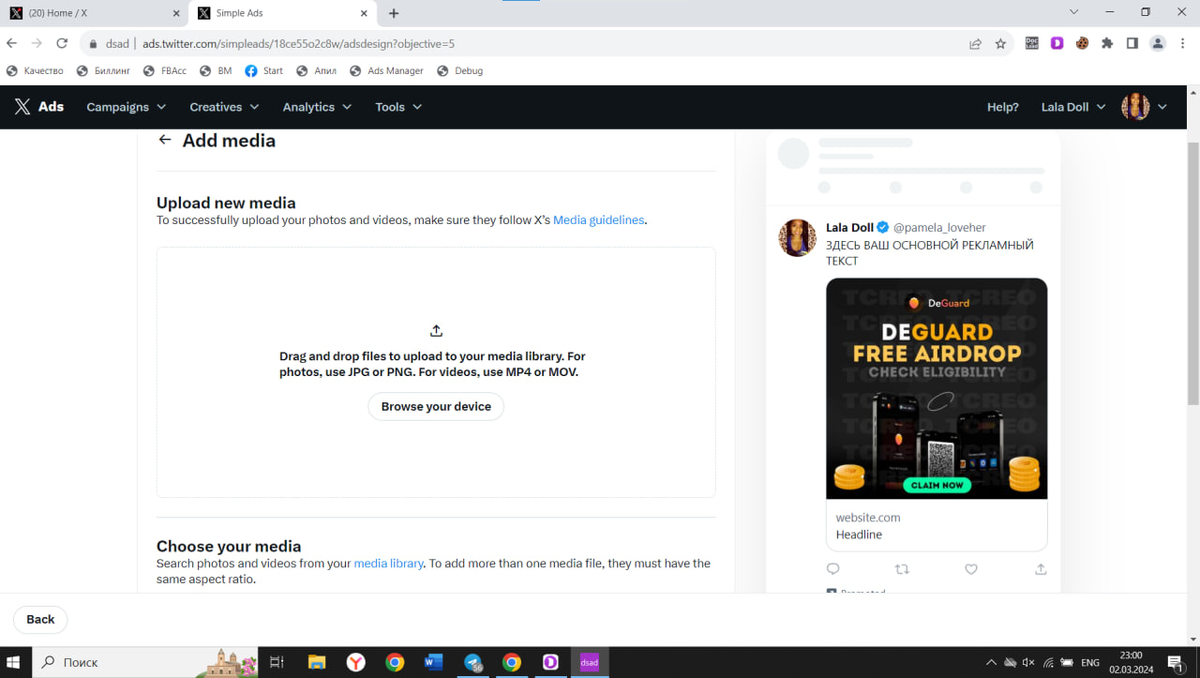
Task: Open the cookie extension icon
Action: (x=1082, y=43)
